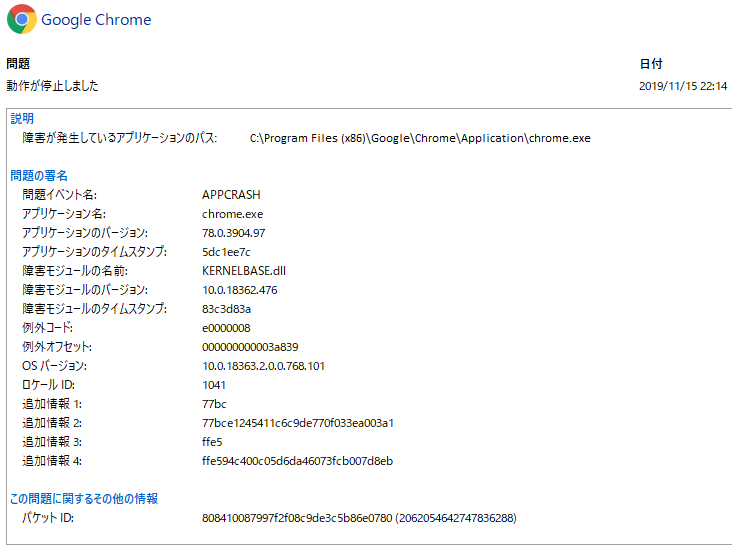Click the 追加情報 4 label

(52, 461)
